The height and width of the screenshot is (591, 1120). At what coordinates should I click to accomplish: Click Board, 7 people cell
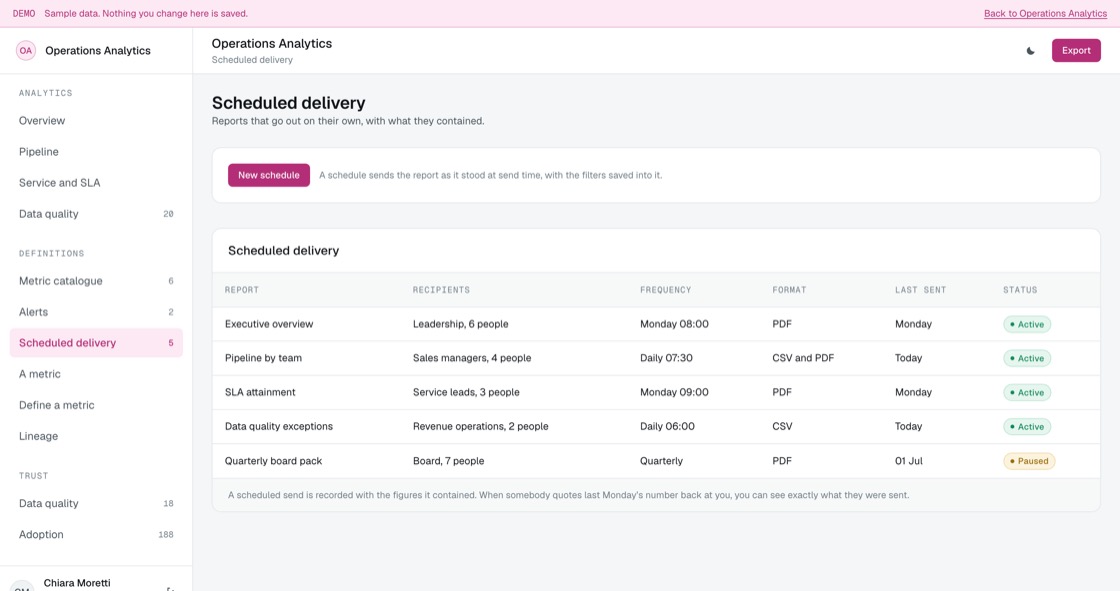448,461
